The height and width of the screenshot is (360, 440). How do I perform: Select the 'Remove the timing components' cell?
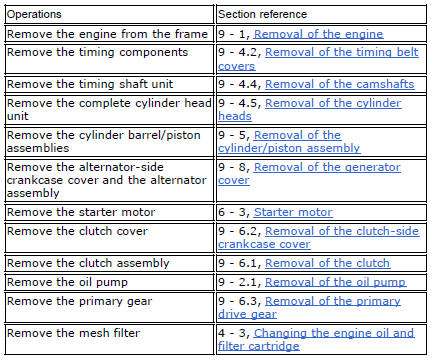(109, 59)
